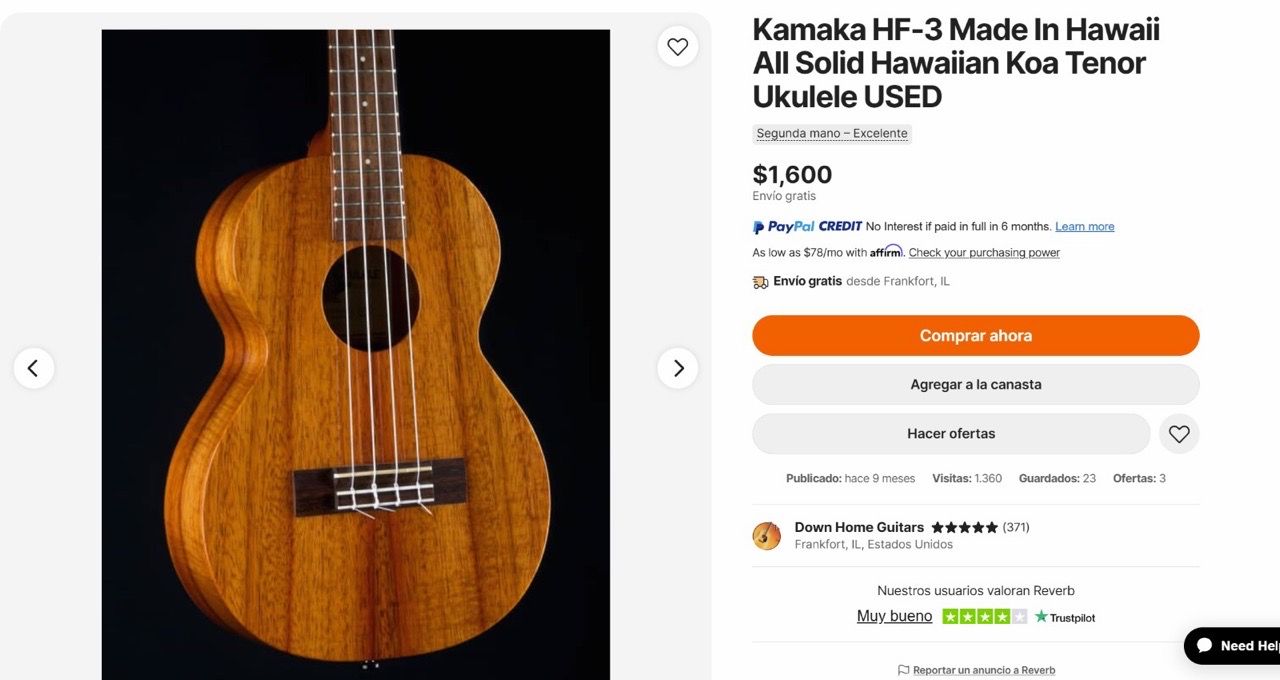Click the flag icon to report listing
The image size is (1280, 680).
coord(903,670)
